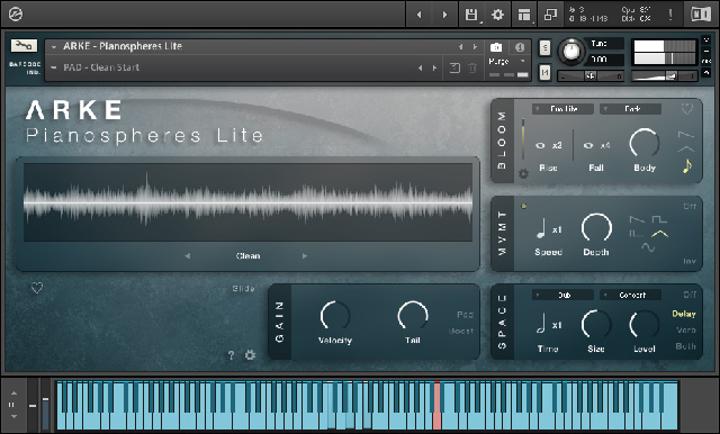Image resolution: width=720 pixels, height=434 pixels.
Task: Open the Purge dropdown menu
Action: [x=507, y=61]
